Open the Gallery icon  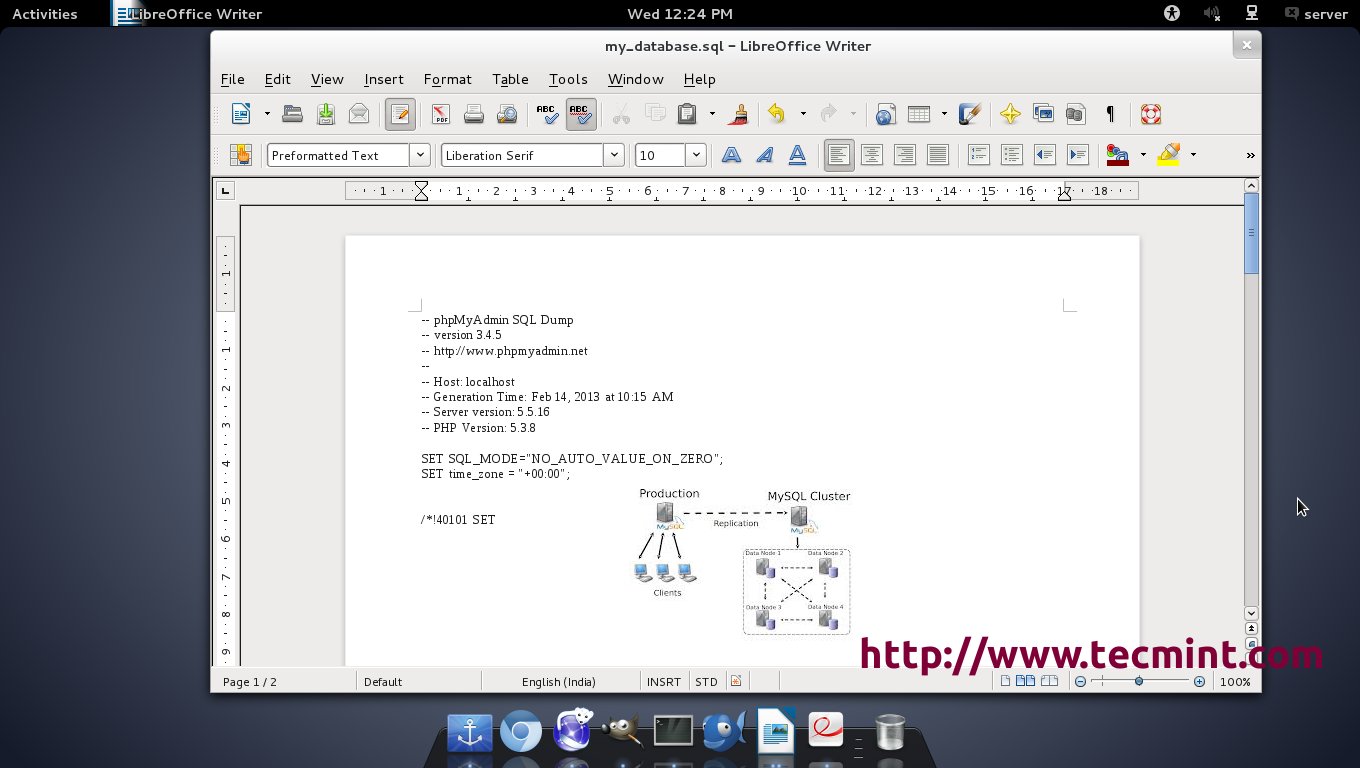tap(1043, 114)
